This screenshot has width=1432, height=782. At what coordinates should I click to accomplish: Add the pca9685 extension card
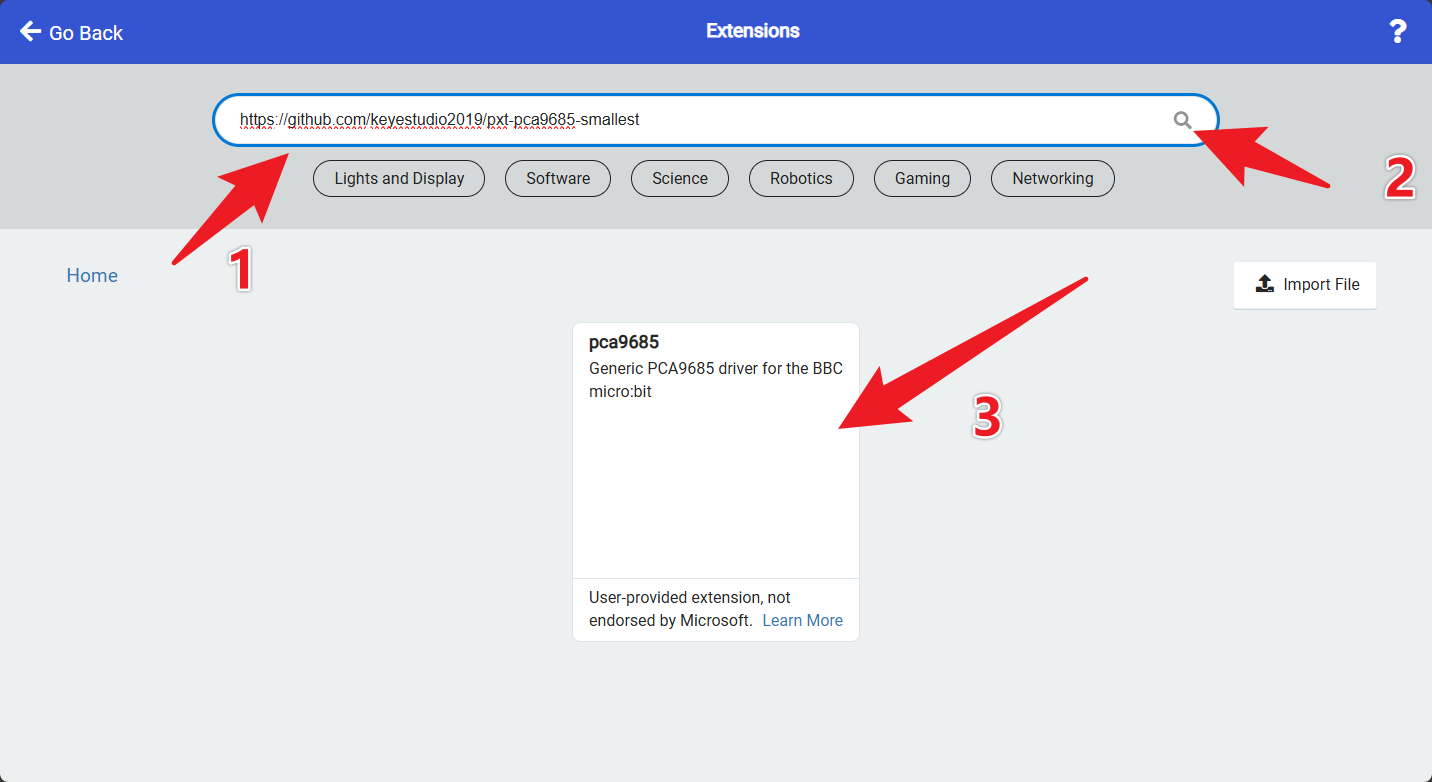point(716,481)
